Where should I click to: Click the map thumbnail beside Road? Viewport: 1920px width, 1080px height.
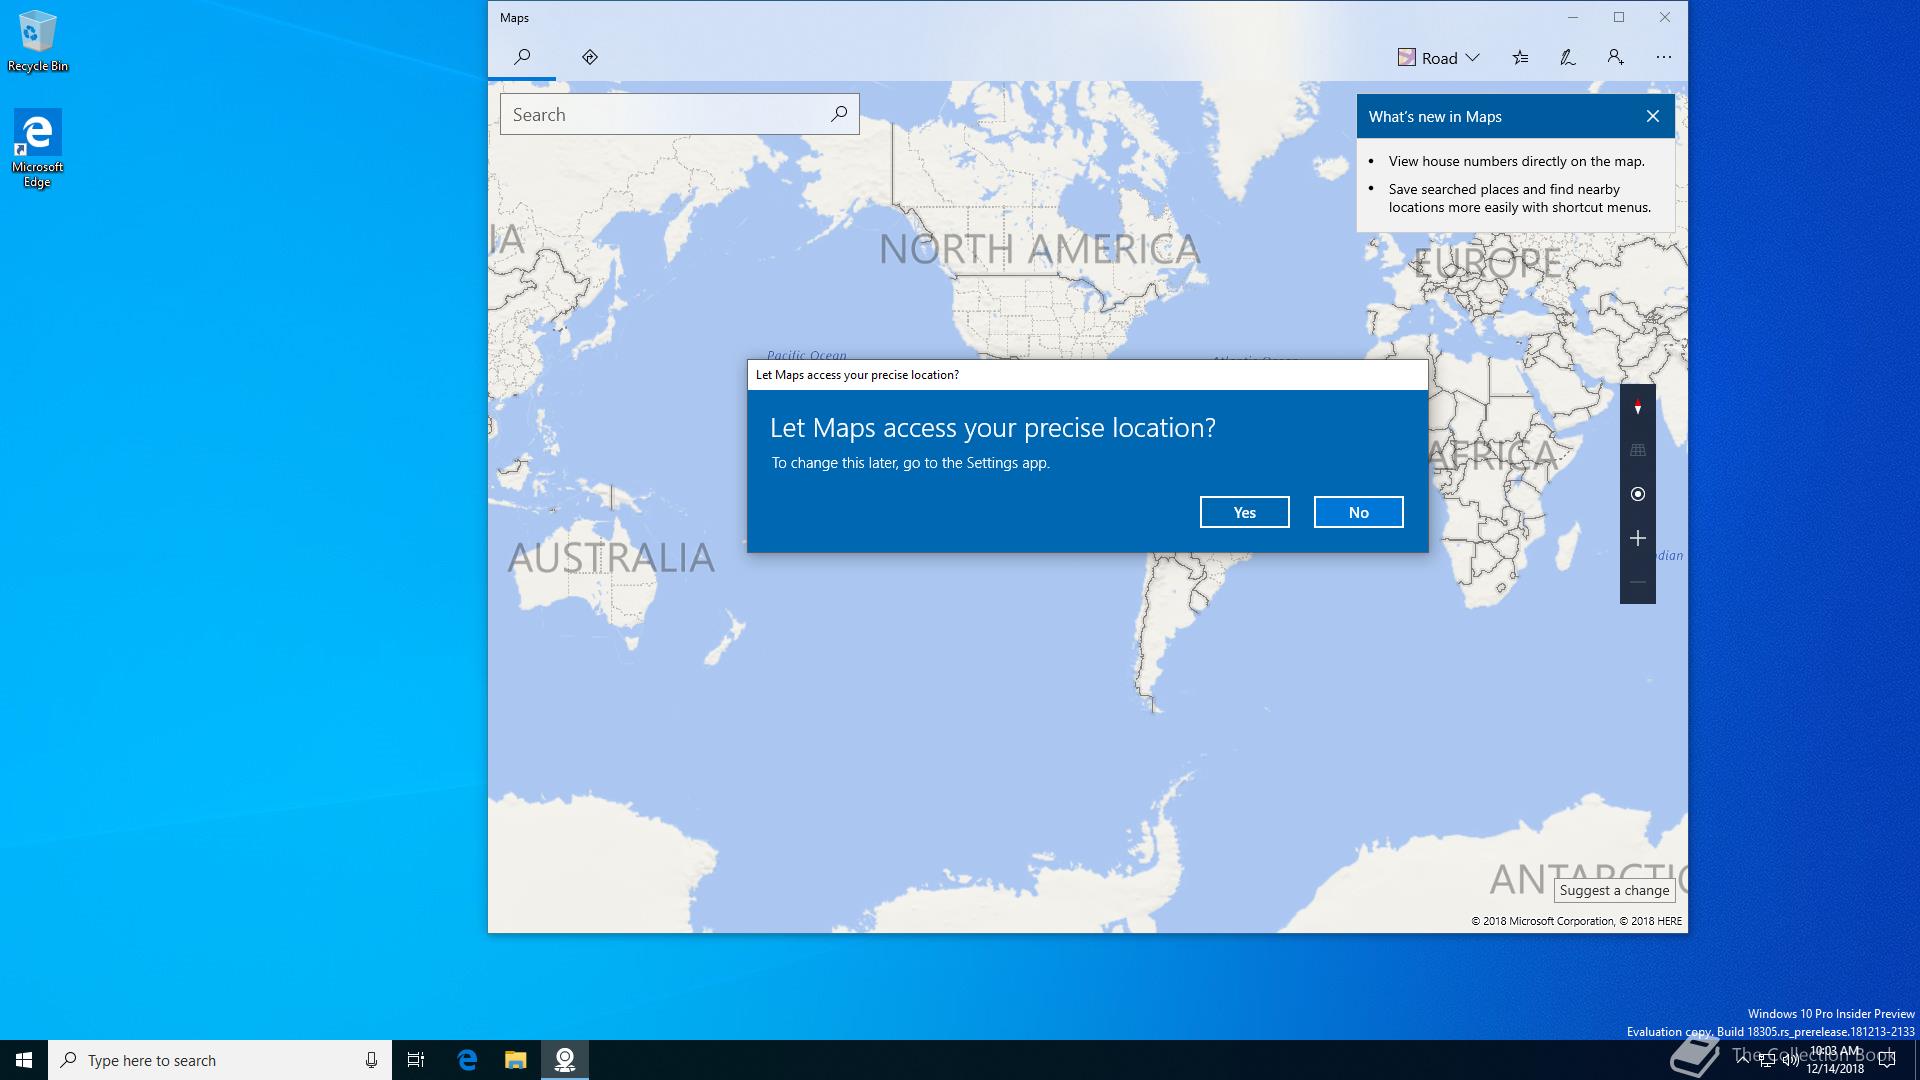tap(1406, 58)
